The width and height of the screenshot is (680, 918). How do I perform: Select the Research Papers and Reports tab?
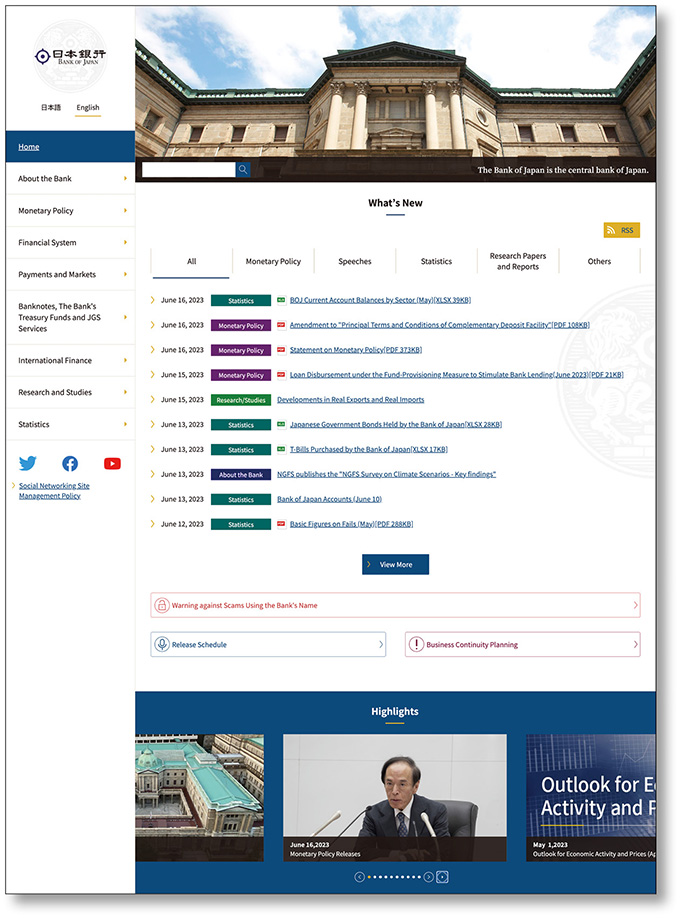[518, 262]
